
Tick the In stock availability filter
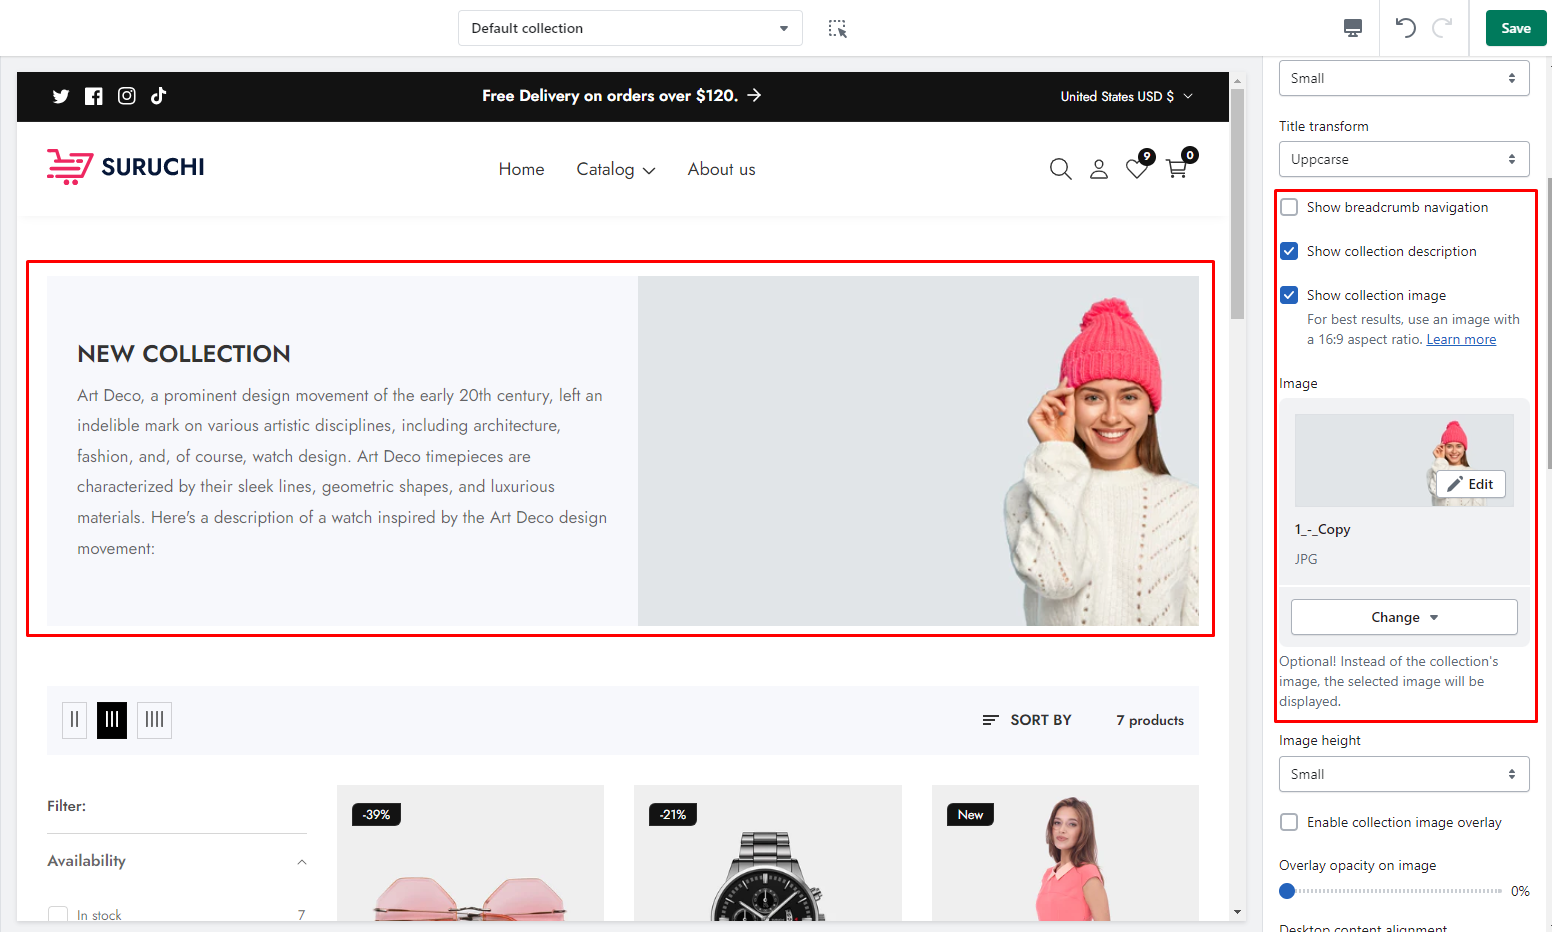(58, 914)
